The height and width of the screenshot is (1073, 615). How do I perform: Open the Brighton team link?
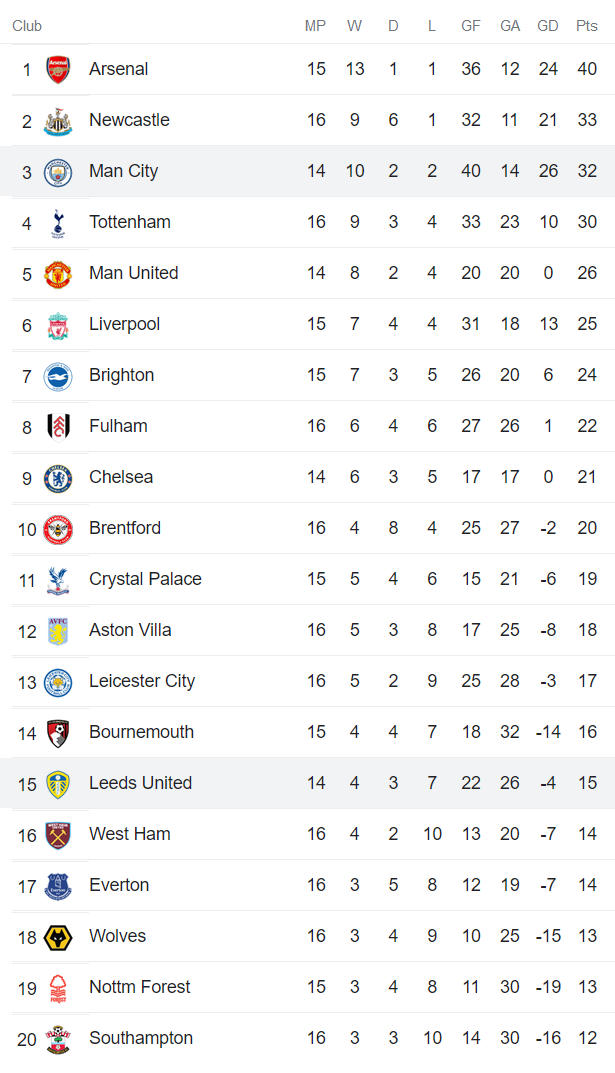[x=121, y=375]
